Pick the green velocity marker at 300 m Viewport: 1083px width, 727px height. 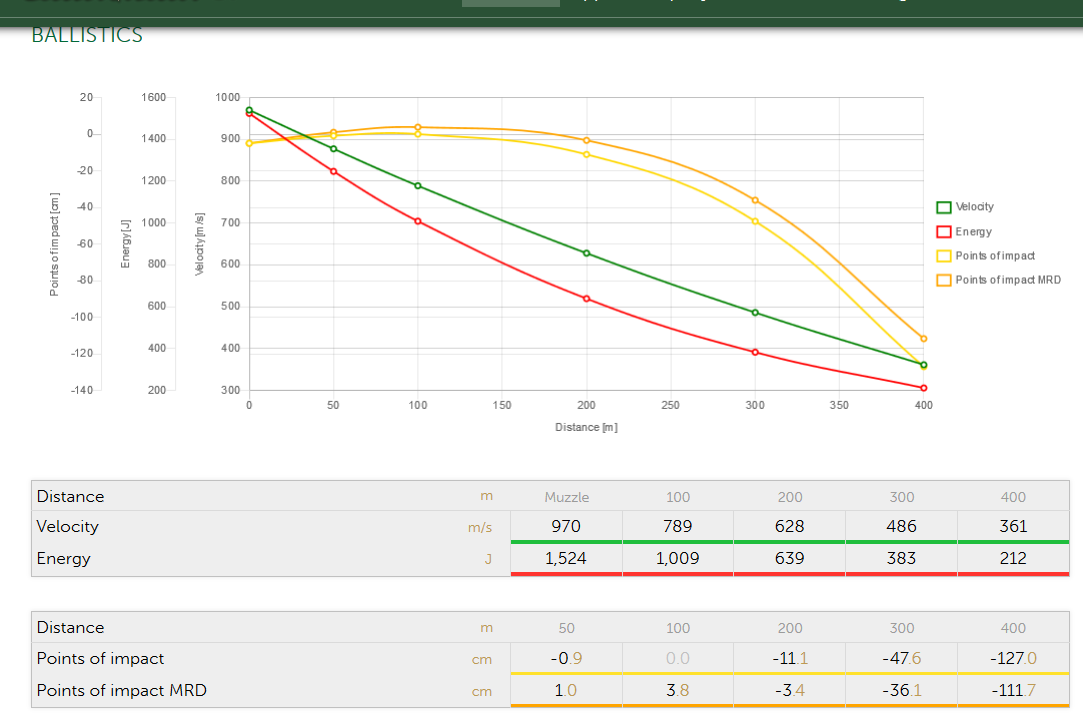pyautogui.click(x=755, y=313)
